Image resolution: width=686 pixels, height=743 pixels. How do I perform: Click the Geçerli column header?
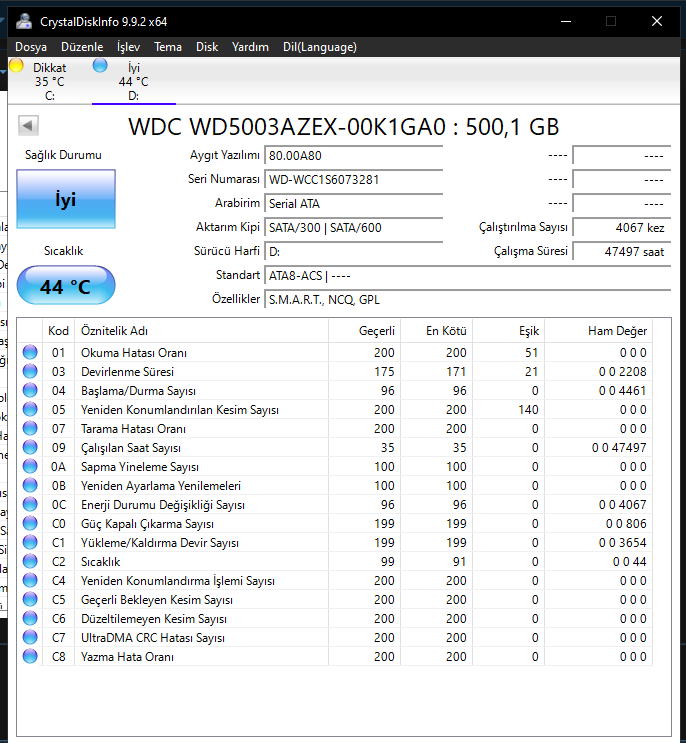point(364,331)
